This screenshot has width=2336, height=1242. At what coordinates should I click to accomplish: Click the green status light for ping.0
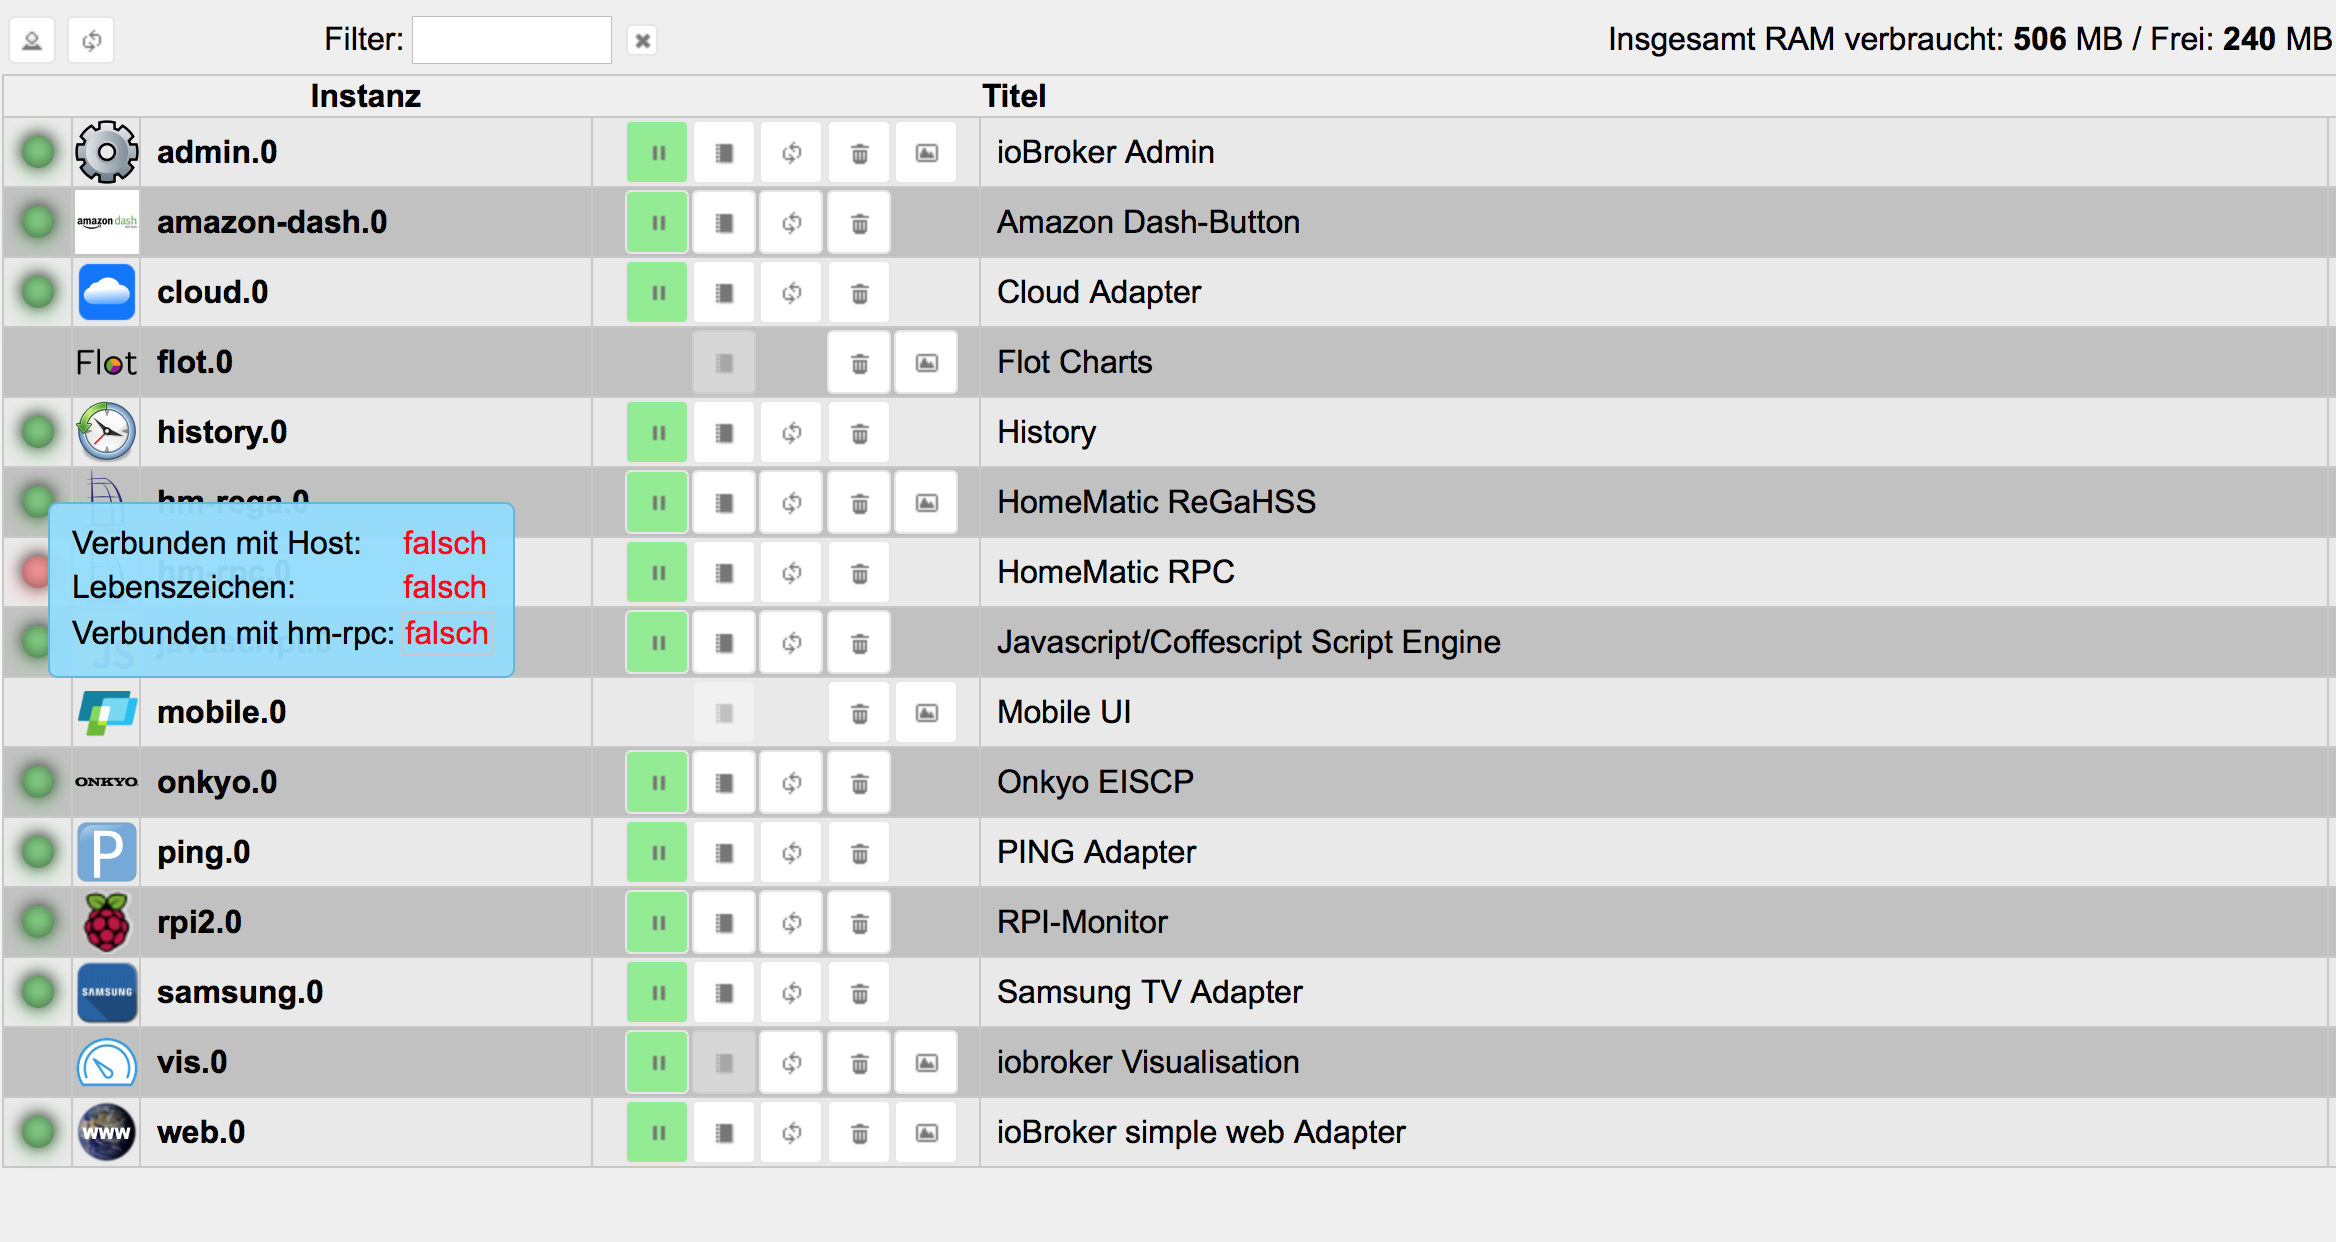[x=38, y=852]
